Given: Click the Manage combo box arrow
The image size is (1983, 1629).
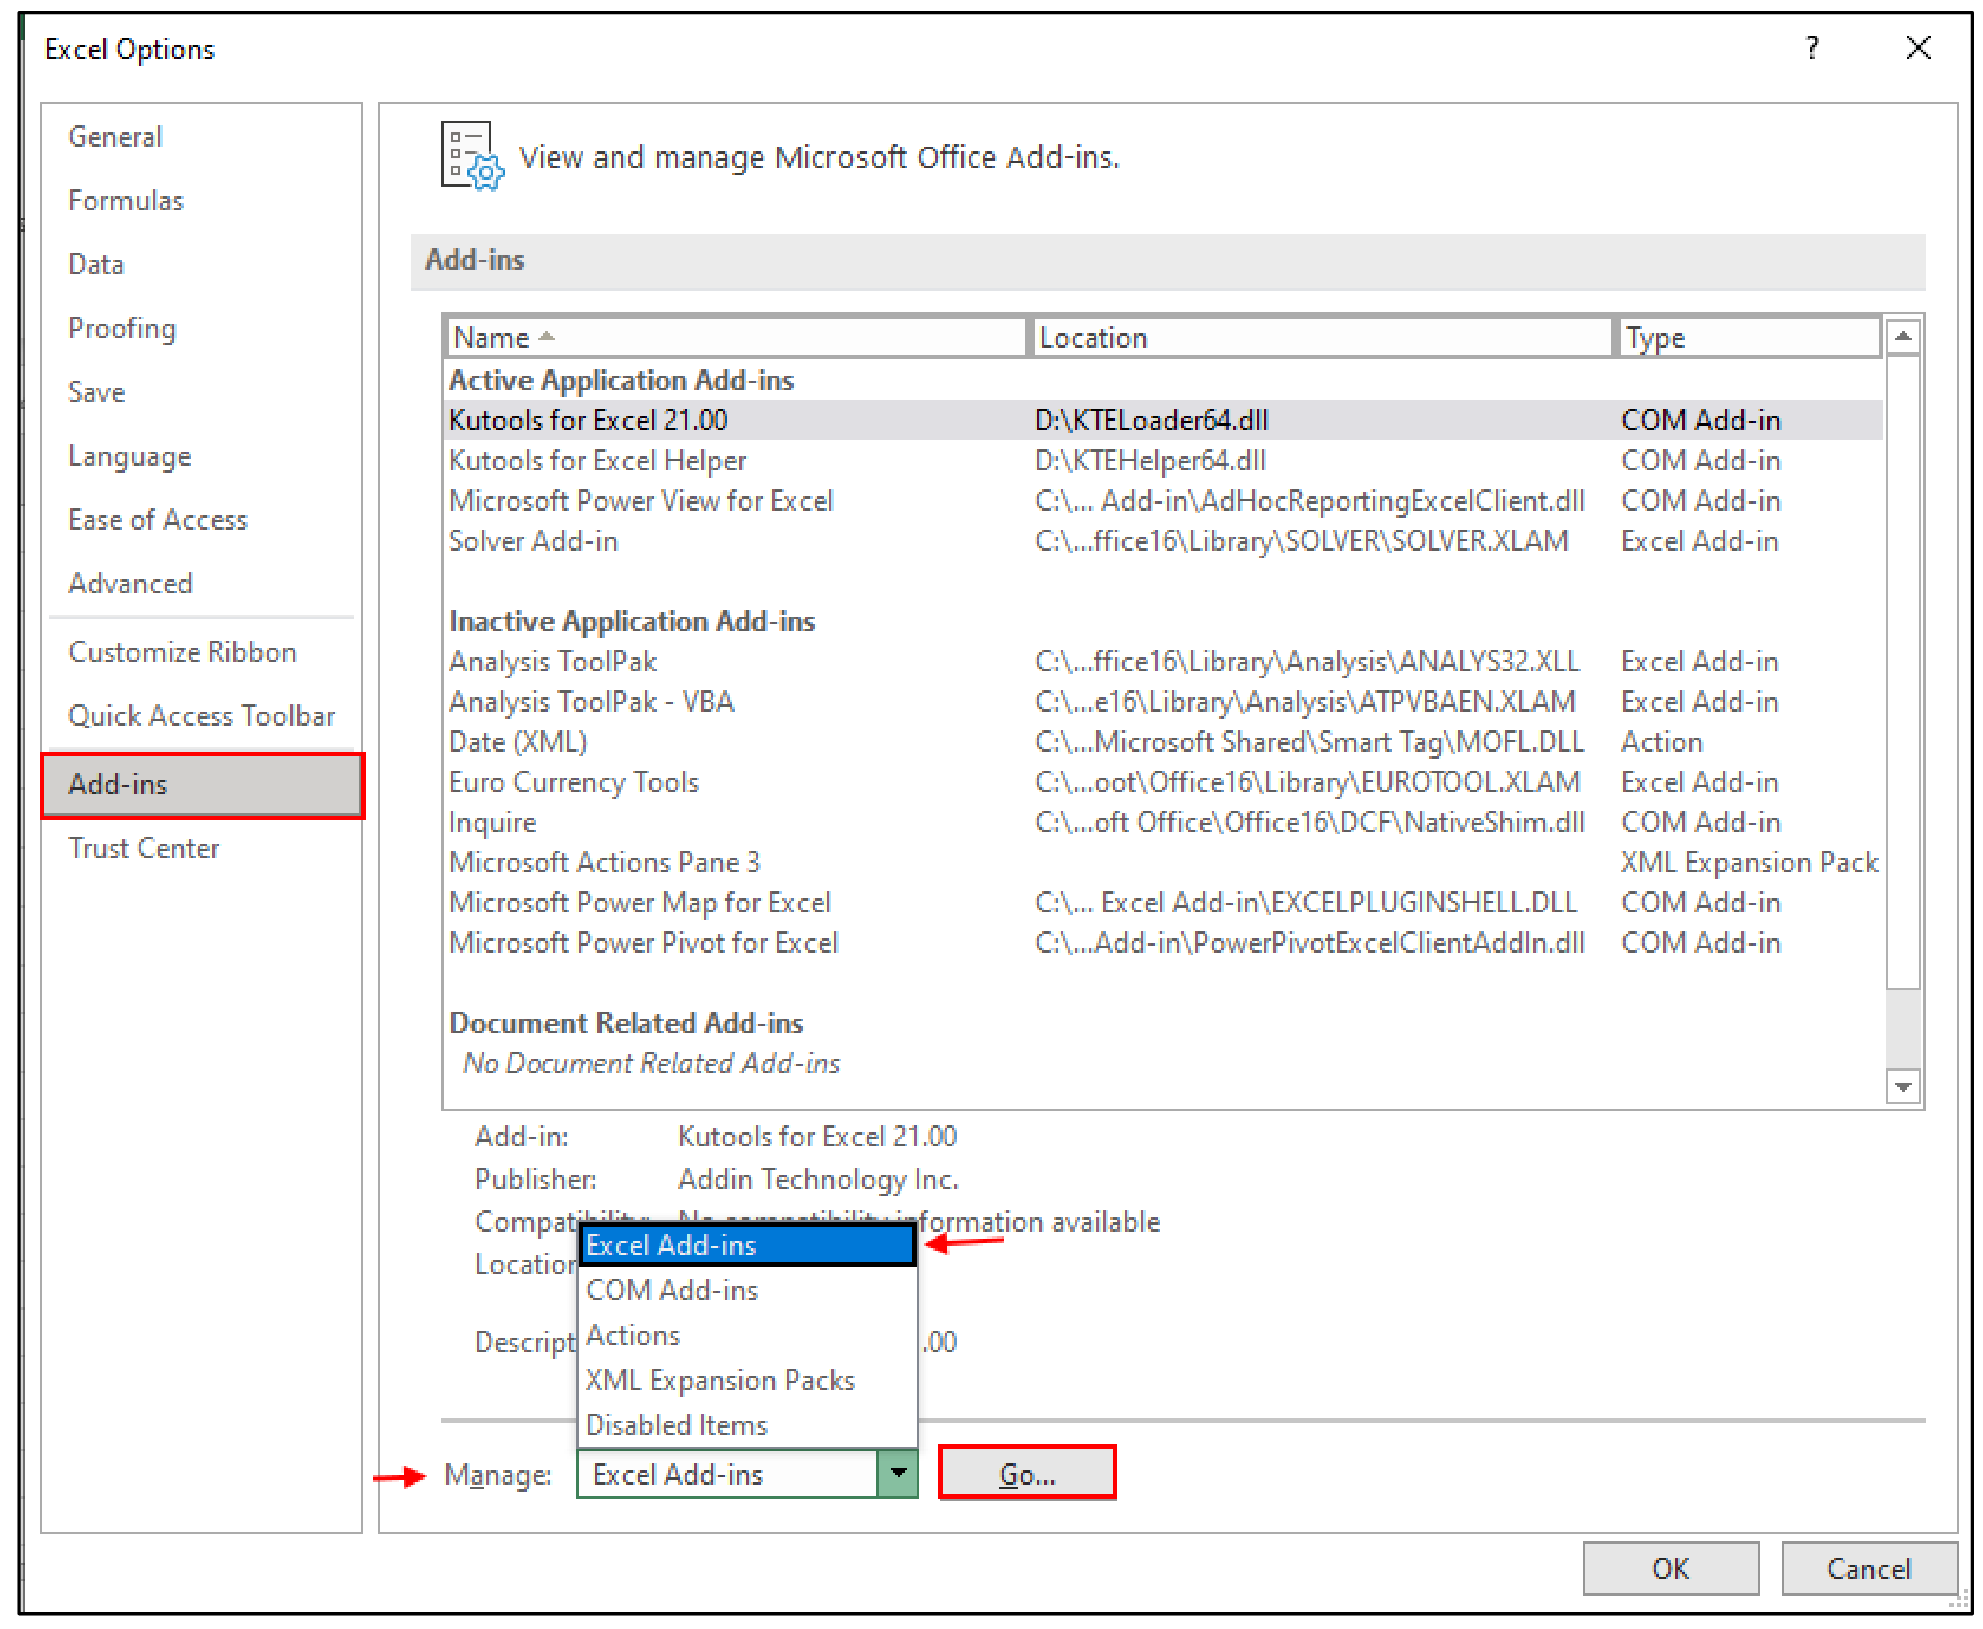Looking at the screenshot, I should point(898,1474).
